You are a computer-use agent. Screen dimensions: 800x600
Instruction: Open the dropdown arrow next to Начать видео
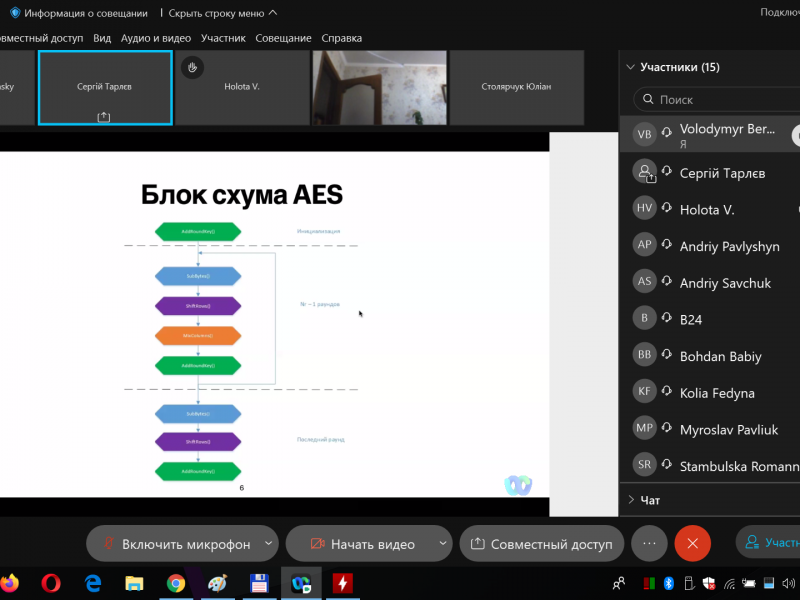coord(443,544)
